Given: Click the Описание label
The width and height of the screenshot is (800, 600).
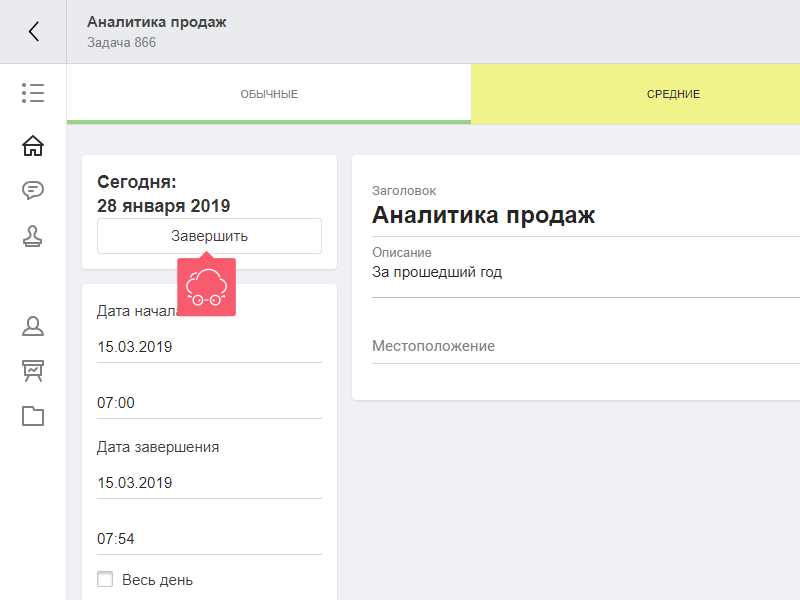Looking at the screenshot, I should pos(402,253).
